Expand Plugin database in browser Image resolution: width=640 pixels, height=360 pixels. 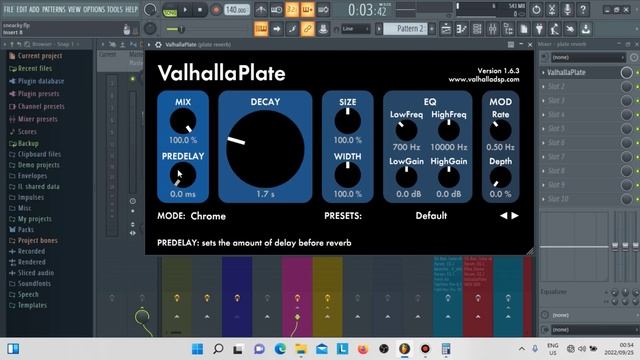click(x=37, y=81)
